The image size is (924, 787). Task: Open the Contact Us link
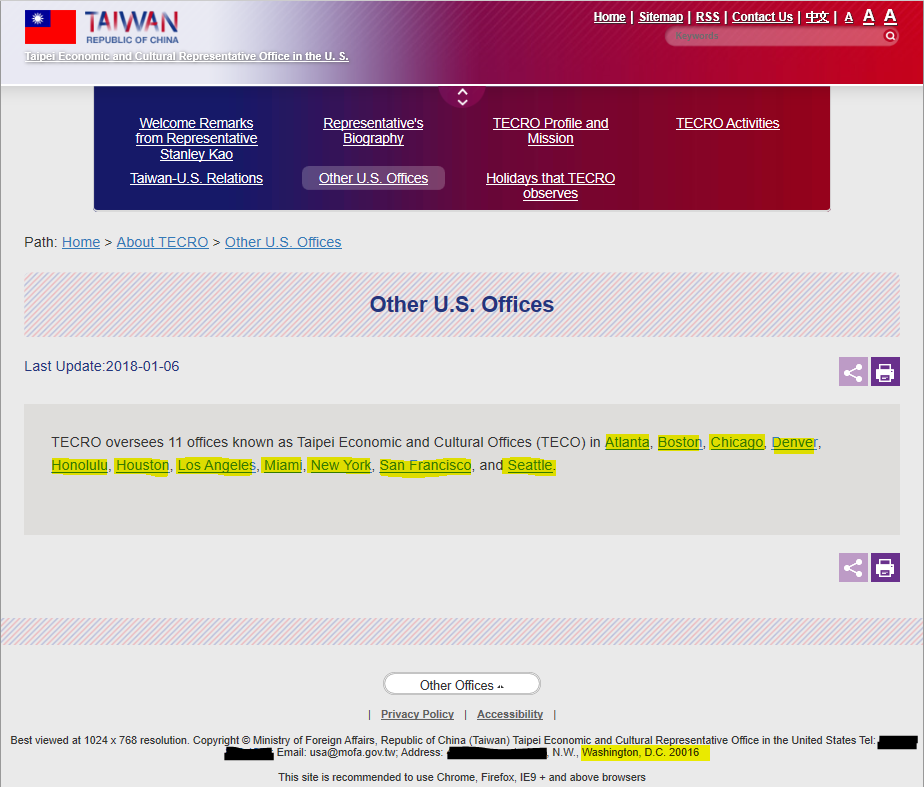(762, 17)
